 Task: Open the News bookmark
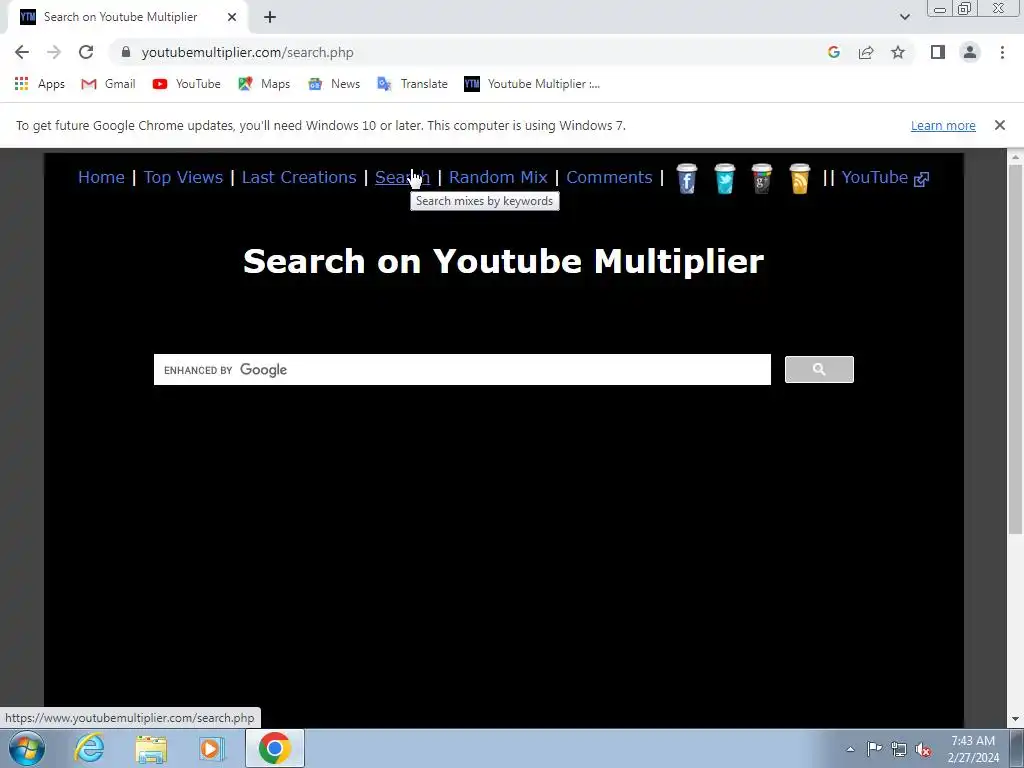334,84
